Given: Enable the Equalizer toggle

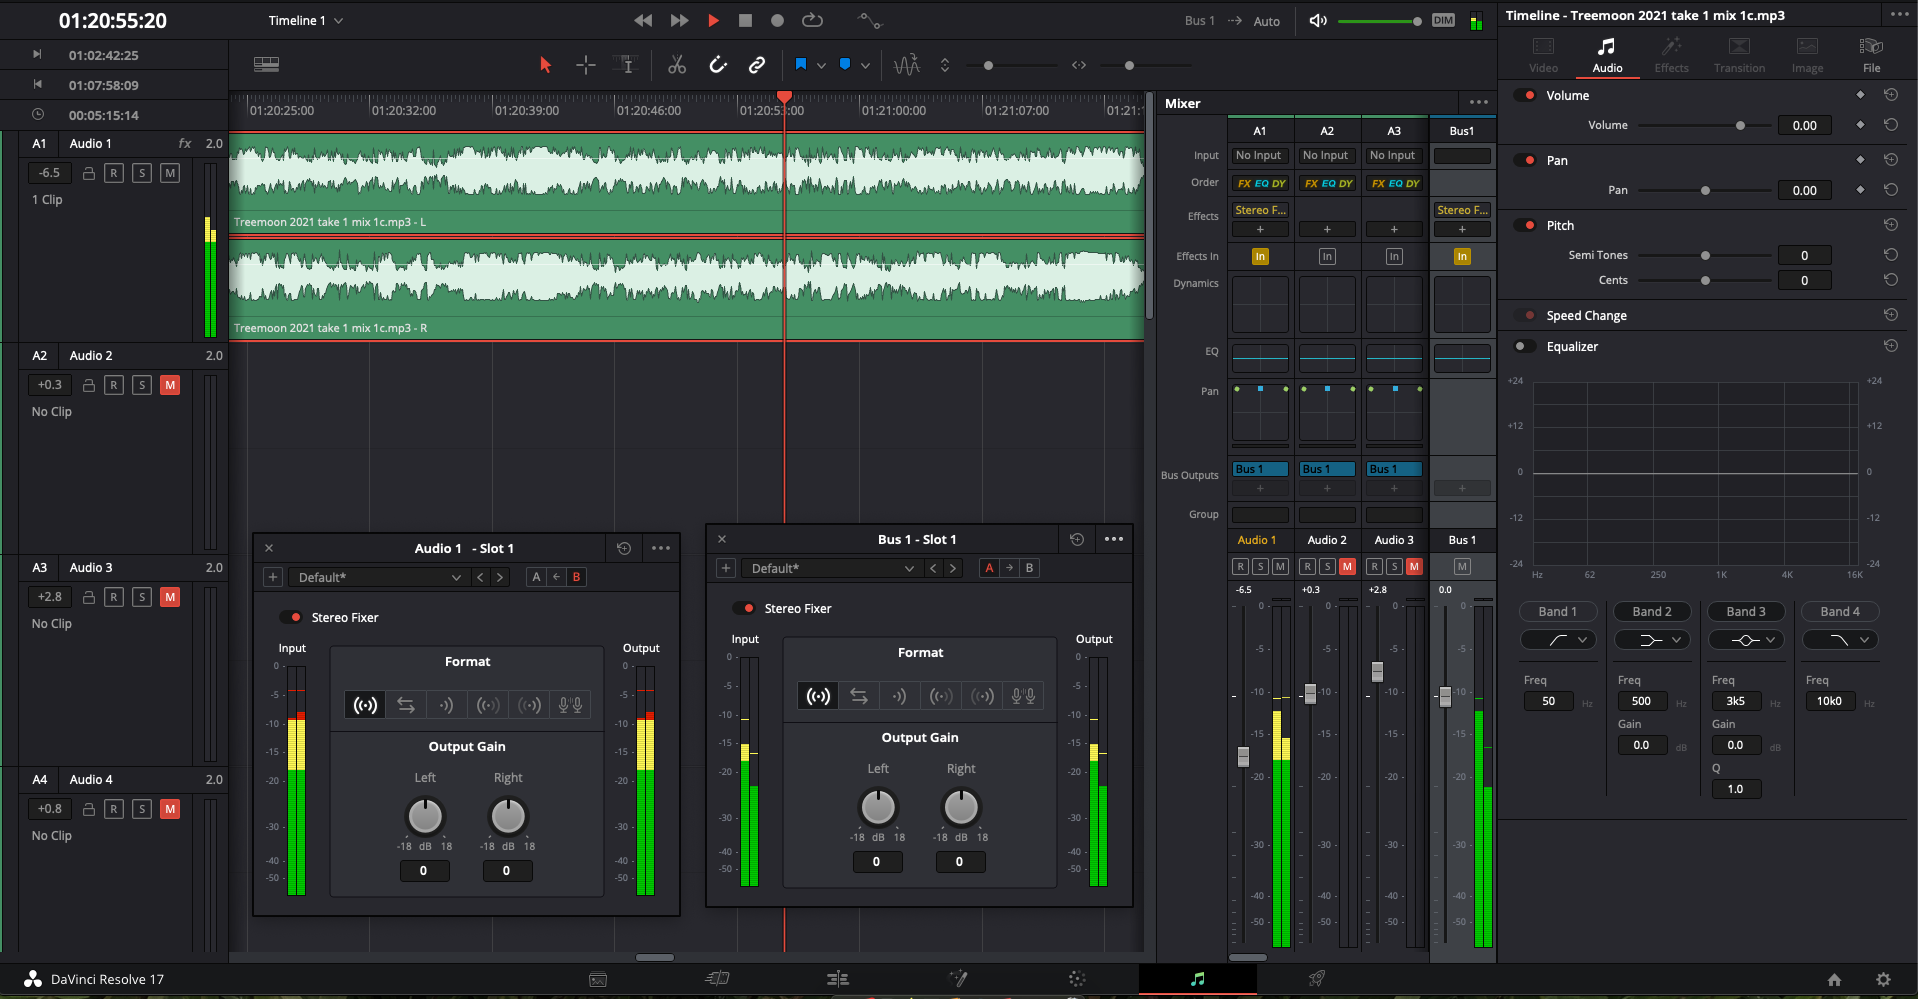Looking at the screenshot, I should click(x=1525, y=346).
